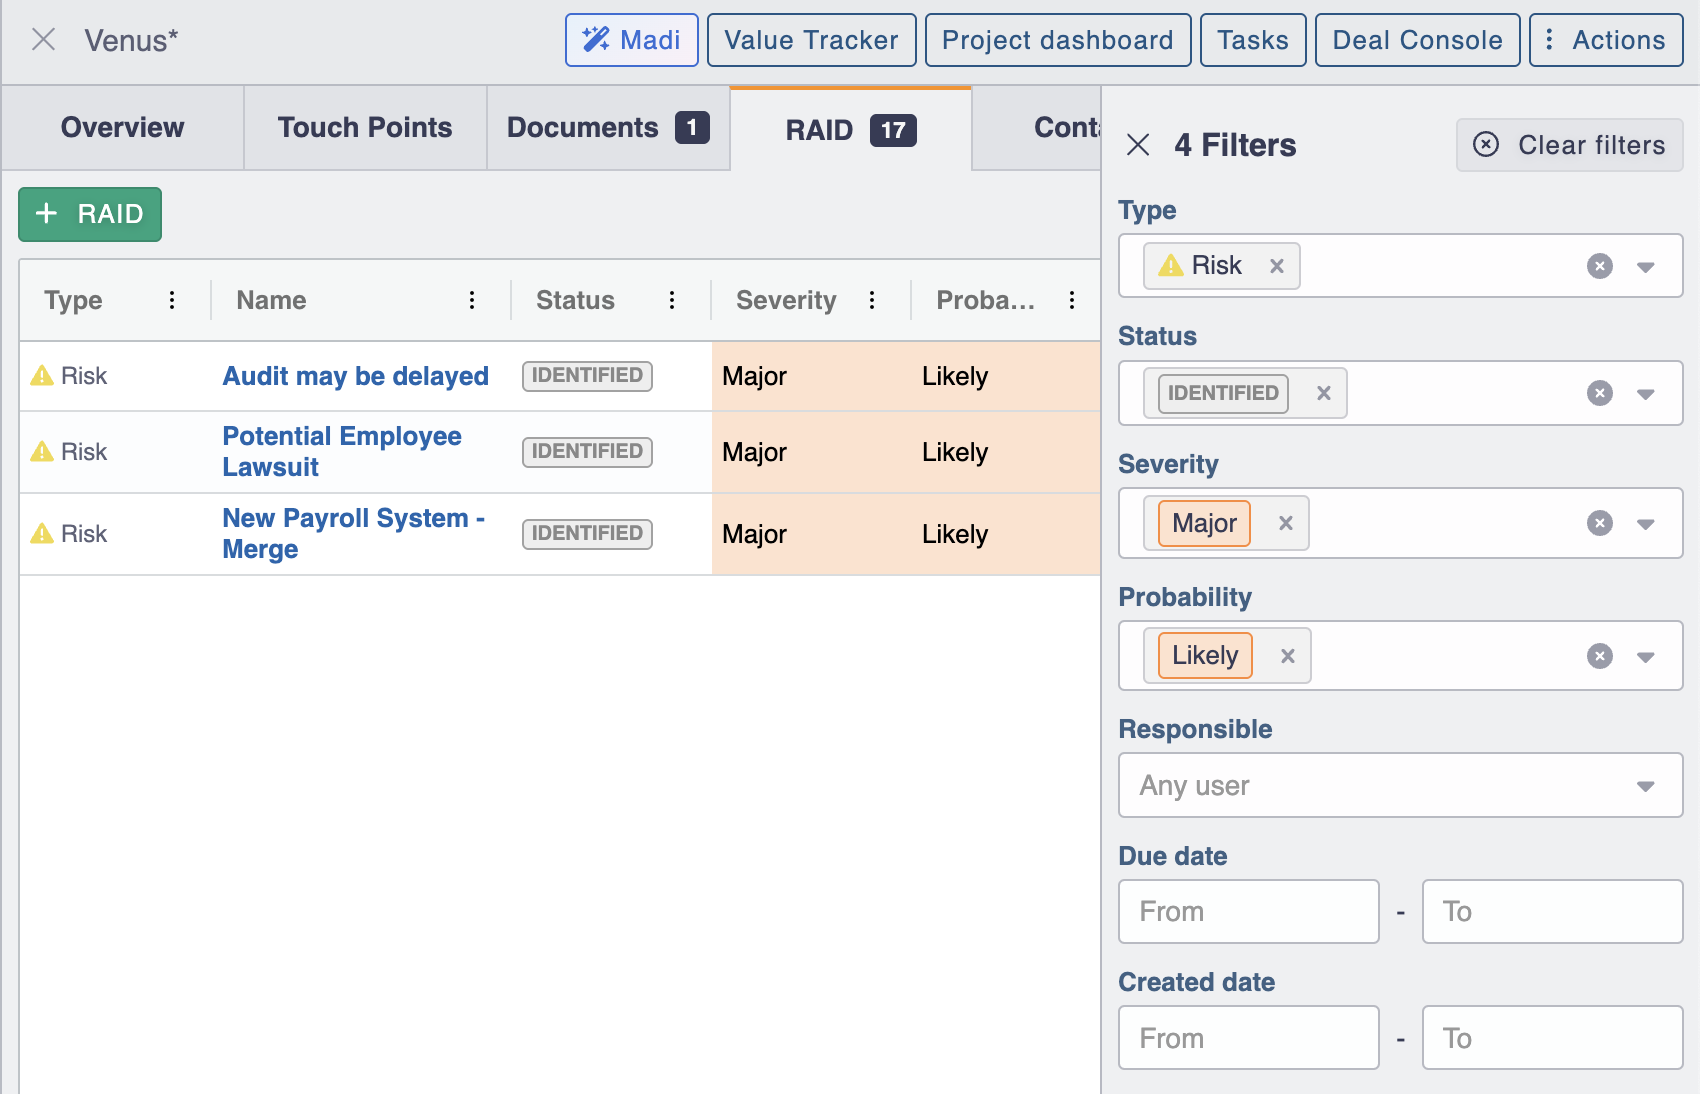This screenshot has height=1094, width=1700.
Task: Switch to the Documents tab
Action: (x=608, y=128)
